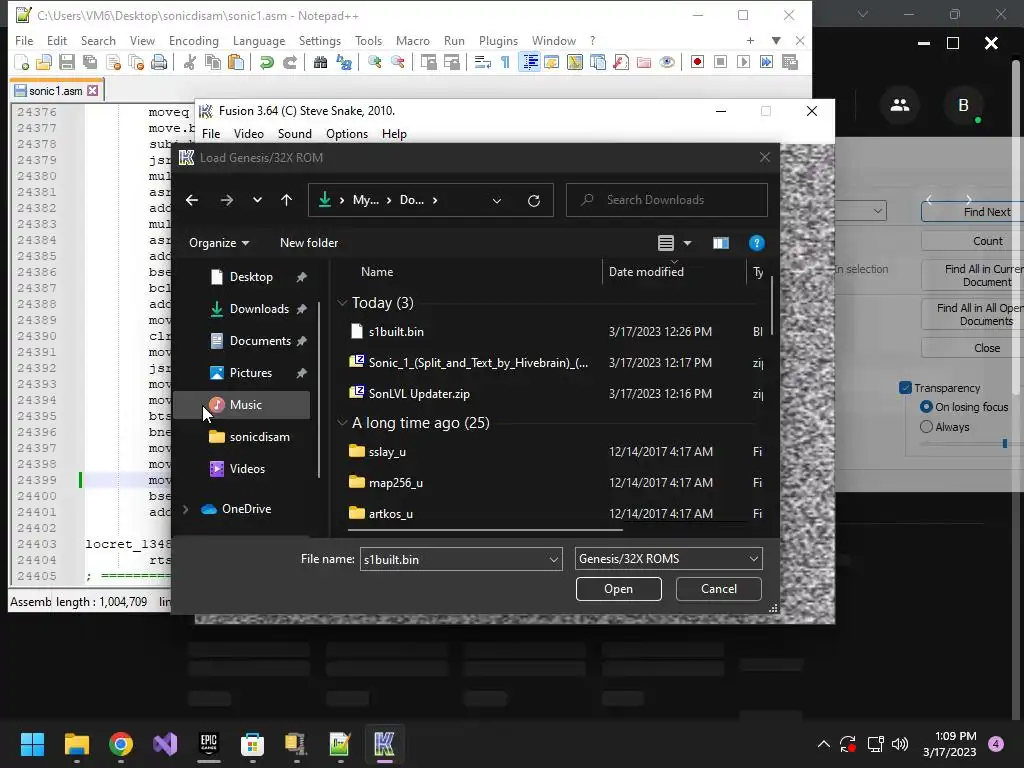Open Google Chrome from the taskbar

coord(121,744)
